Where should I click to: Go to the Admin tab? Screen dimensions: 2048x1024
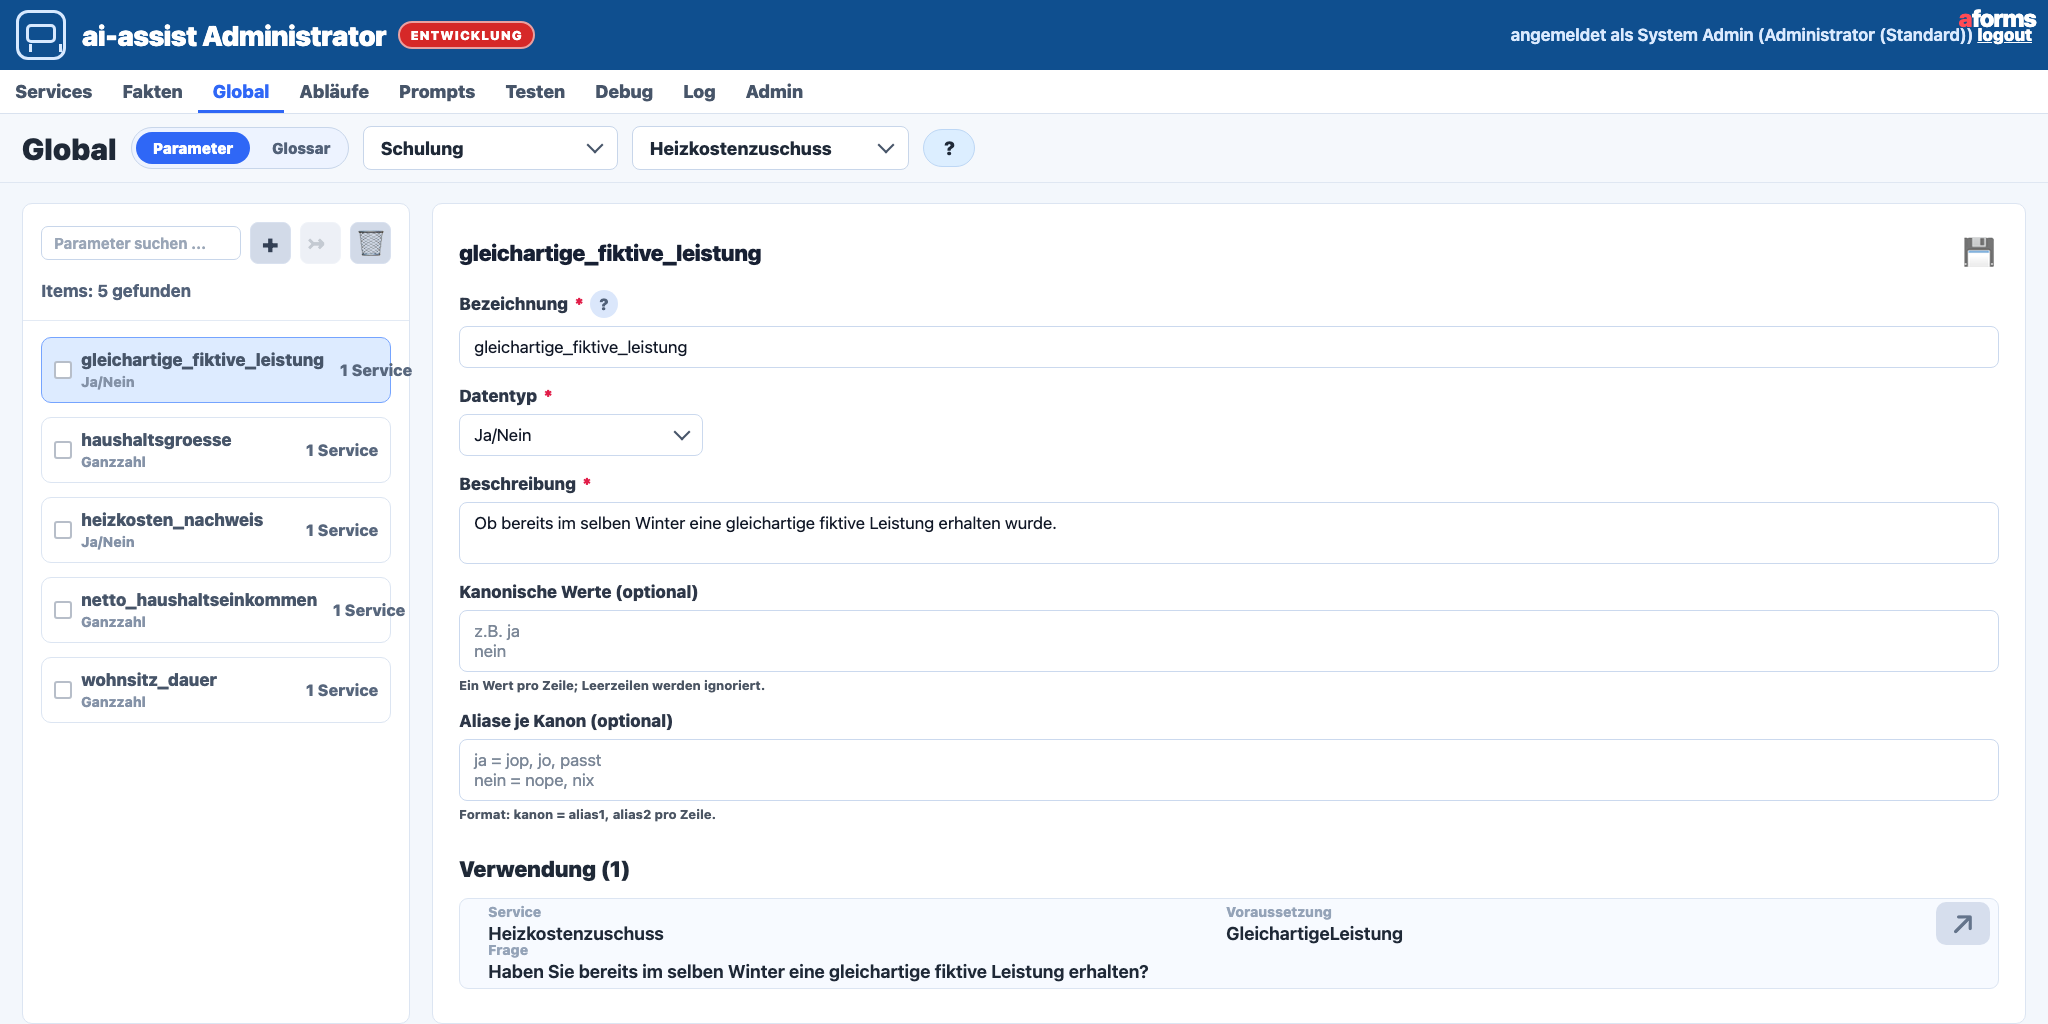tap(774, 92)
